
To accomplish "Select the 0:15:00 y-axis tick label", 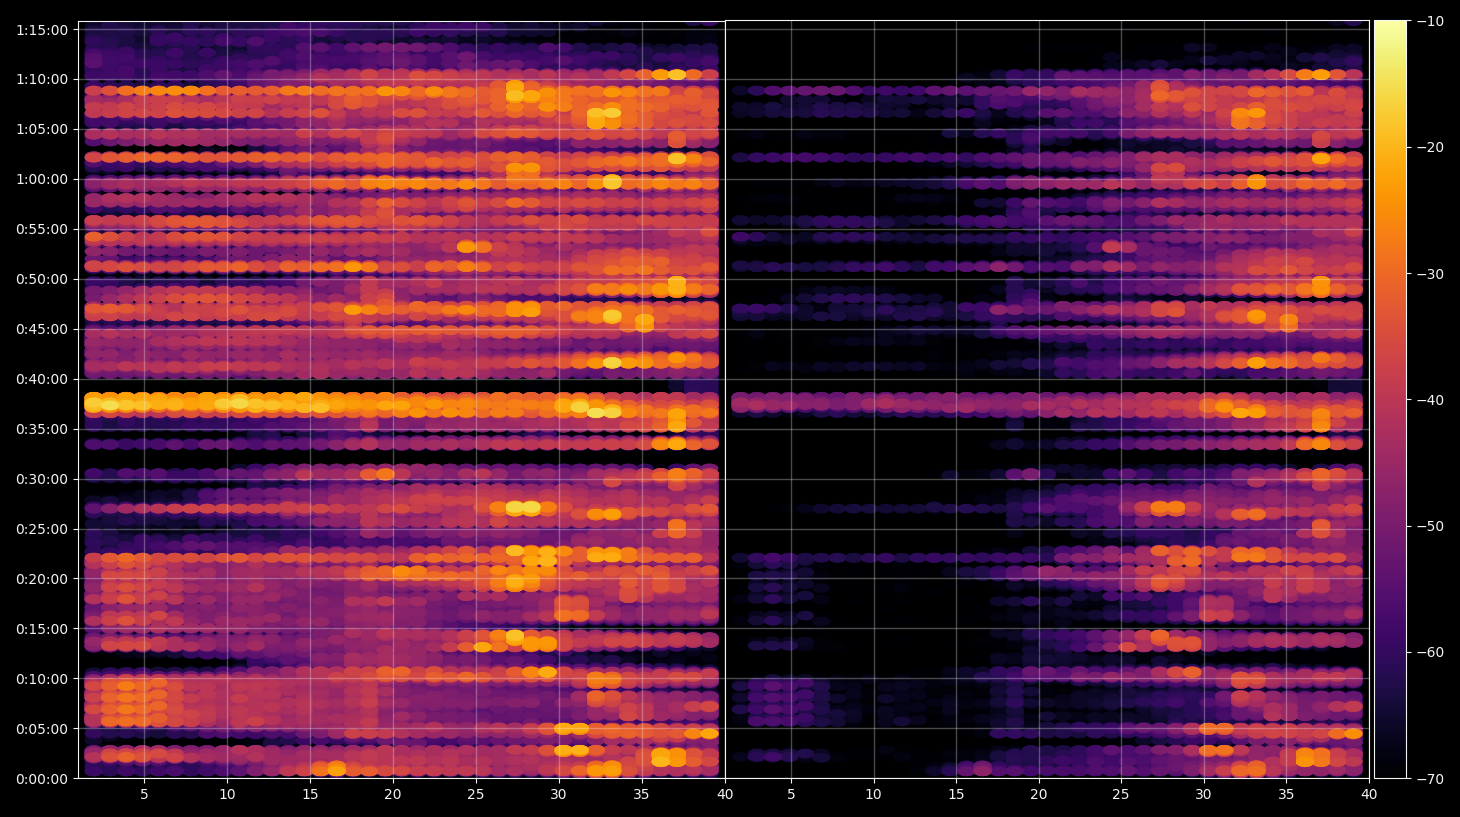I will click(x=42, y=630).
